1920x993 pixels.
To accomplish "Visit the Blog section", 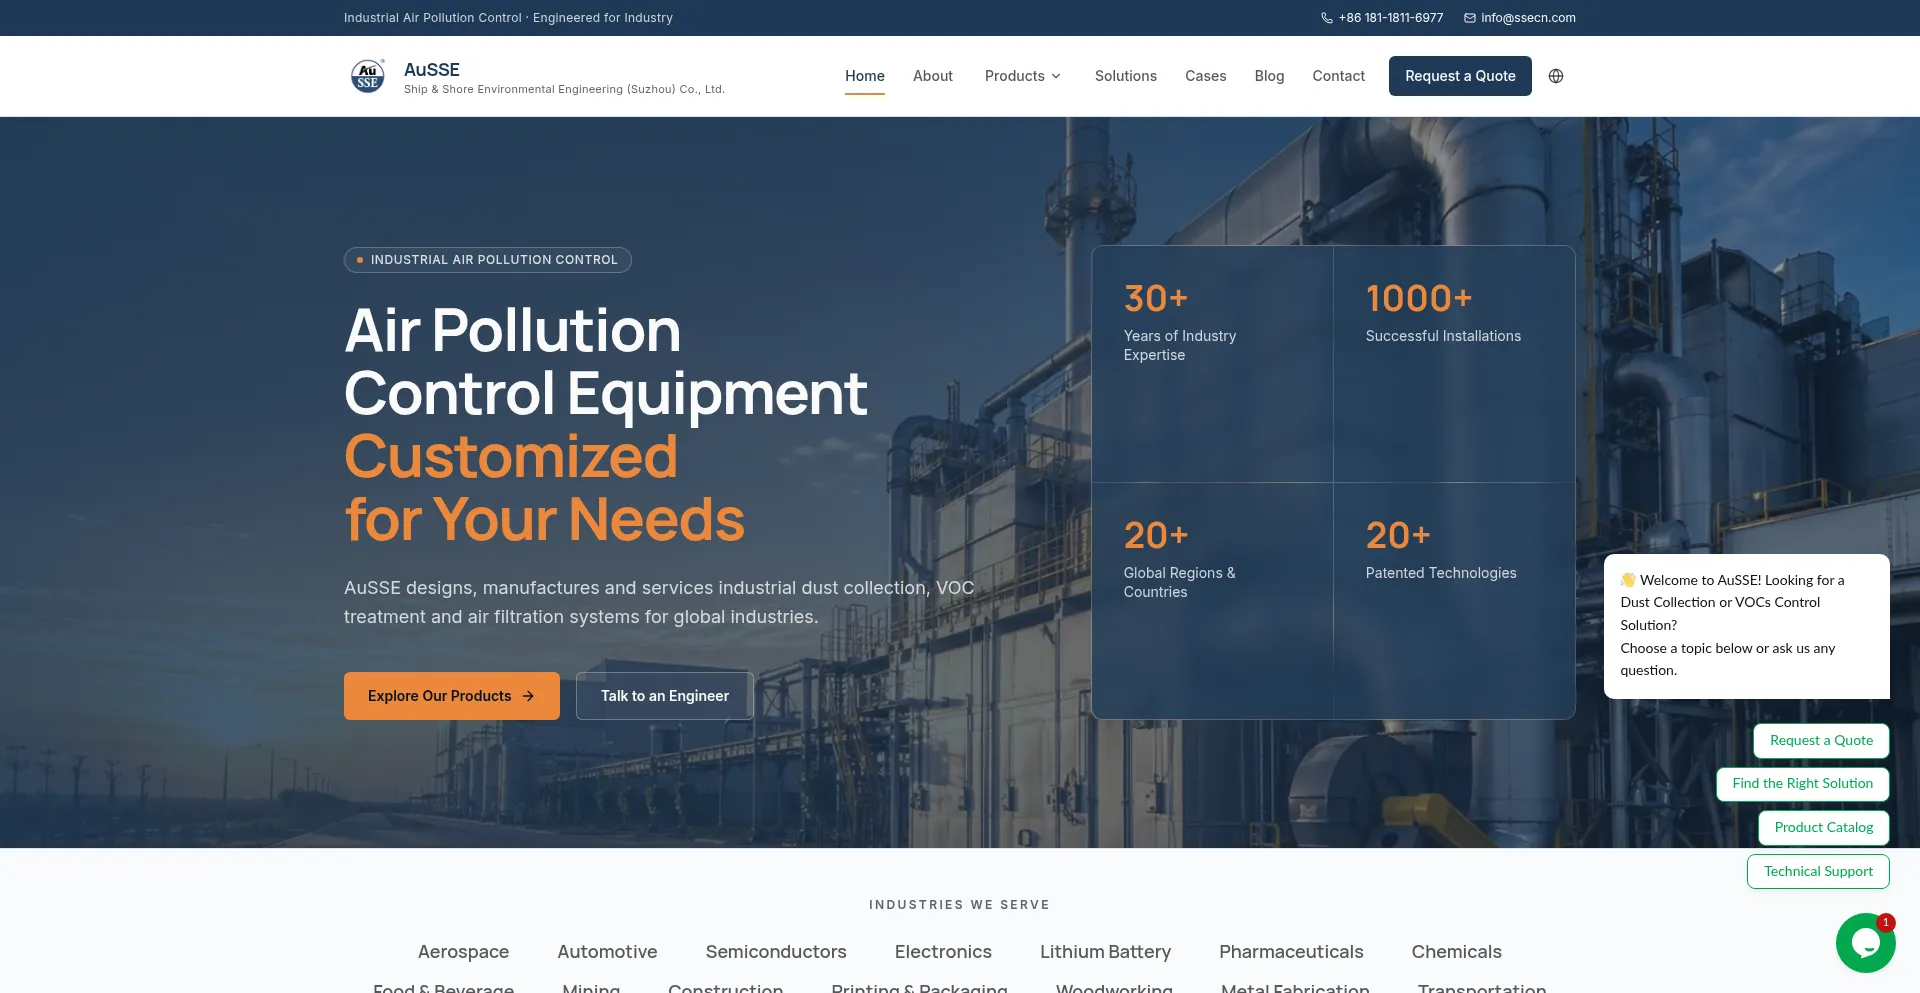I will [1270, 76].
